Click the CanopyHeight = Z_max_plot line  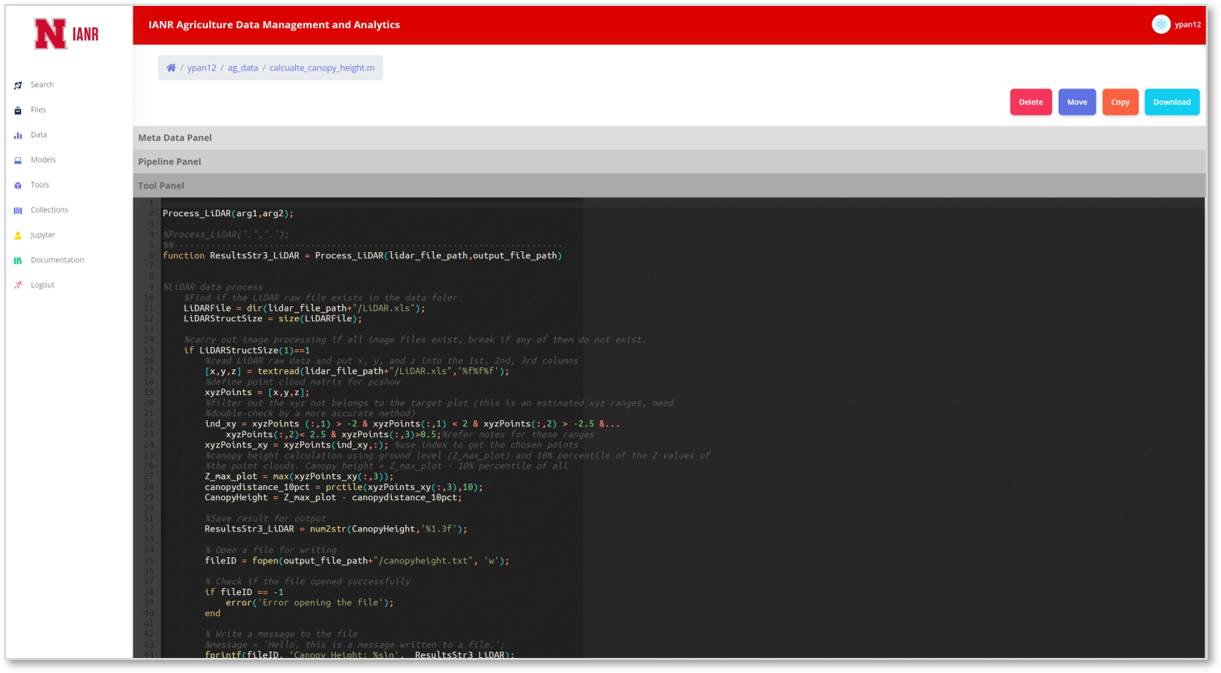click(x=333, y=497)
